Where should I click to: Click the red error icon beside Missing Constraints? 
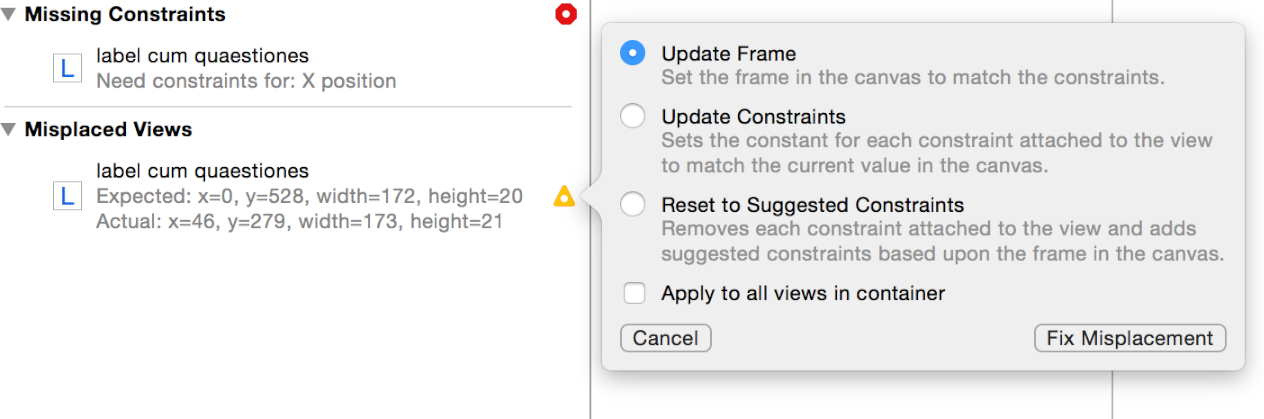pyautogui.click(x=567, y=15)
